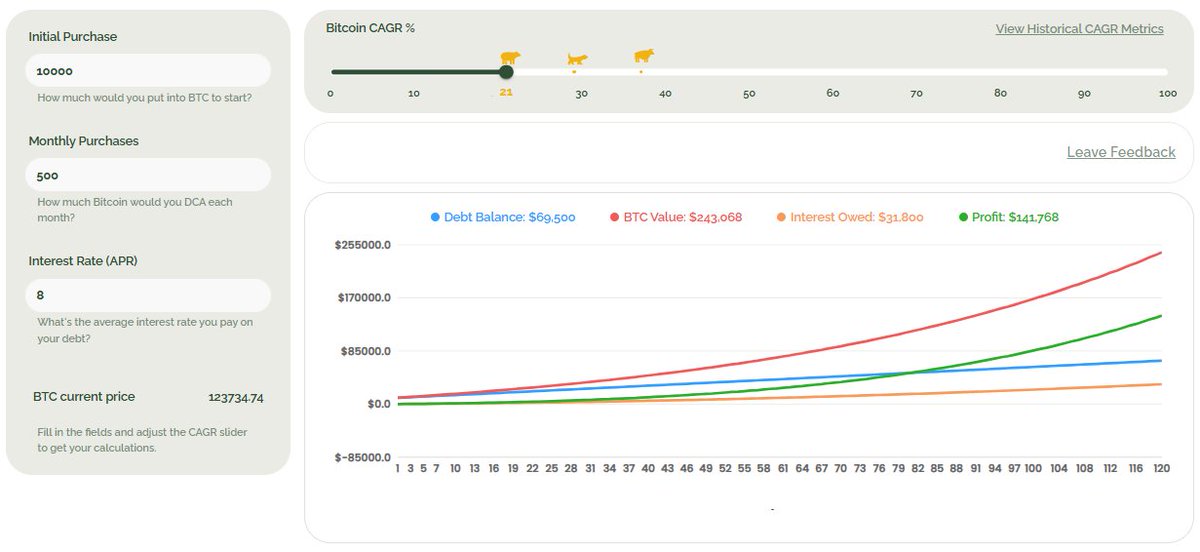
Task: Click the 0 label on CAGR scale
Action: [331, 93]
